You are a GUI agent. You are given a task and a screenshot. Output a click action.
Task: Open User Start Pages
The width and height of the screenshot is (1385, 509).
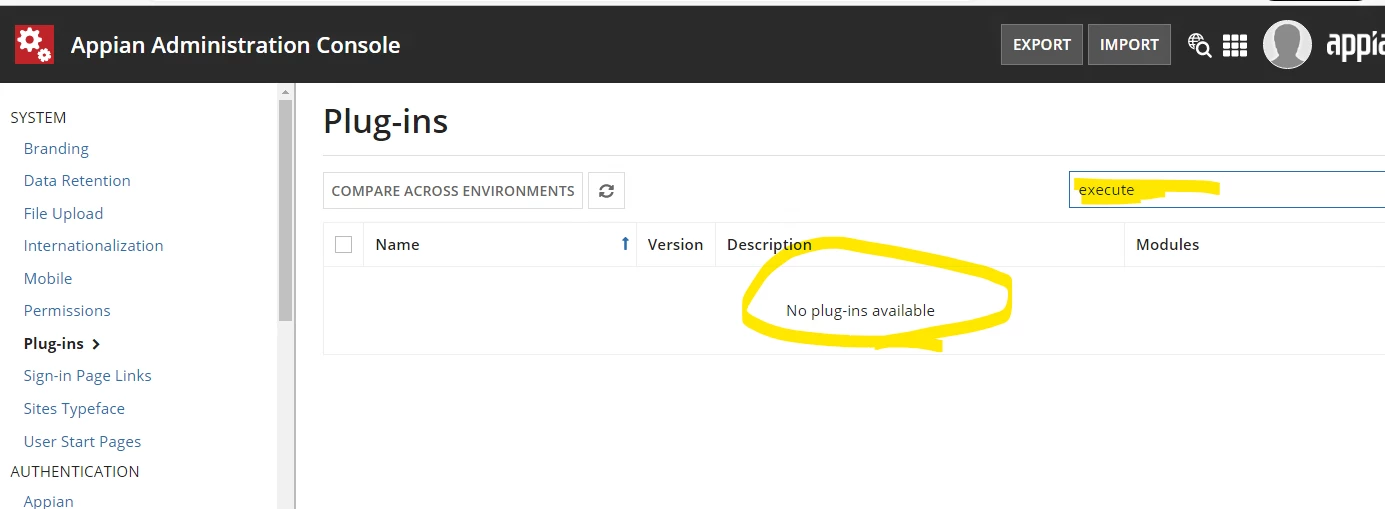82,441
